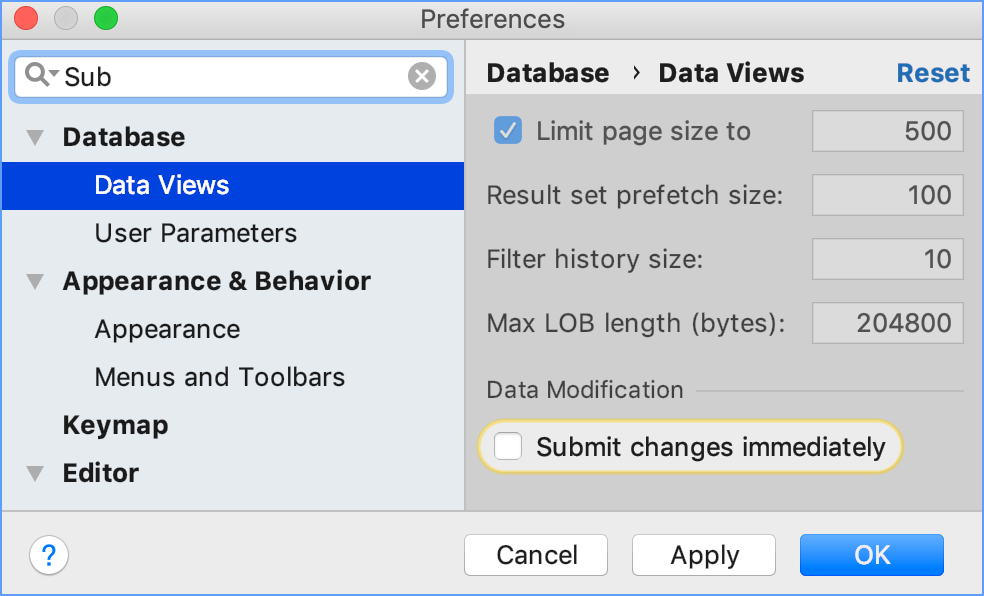
Task: Click the Reset link
Action: [x=932, y=73]
